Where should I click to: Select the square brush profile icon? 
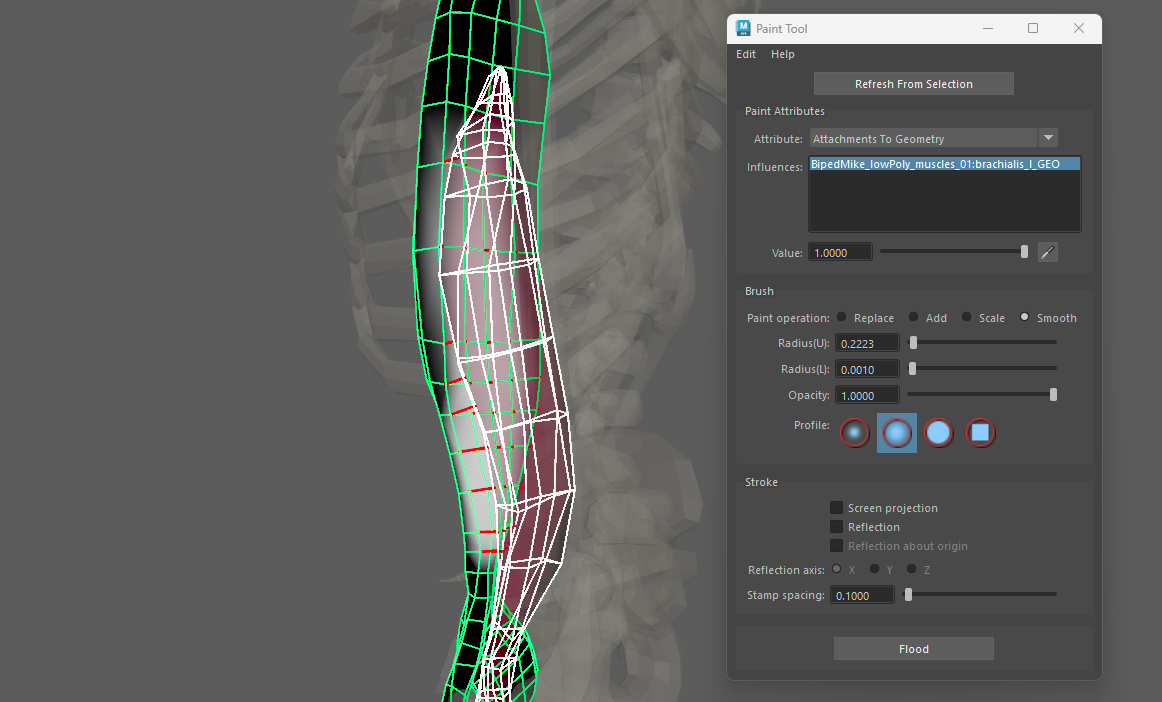pyautogui.click(x=981, y=433)
